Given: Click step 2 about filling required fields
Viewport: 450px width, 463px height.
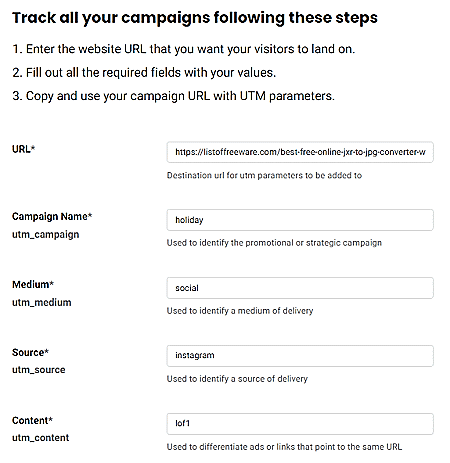Looking at the screenshot, I should 144,73.
